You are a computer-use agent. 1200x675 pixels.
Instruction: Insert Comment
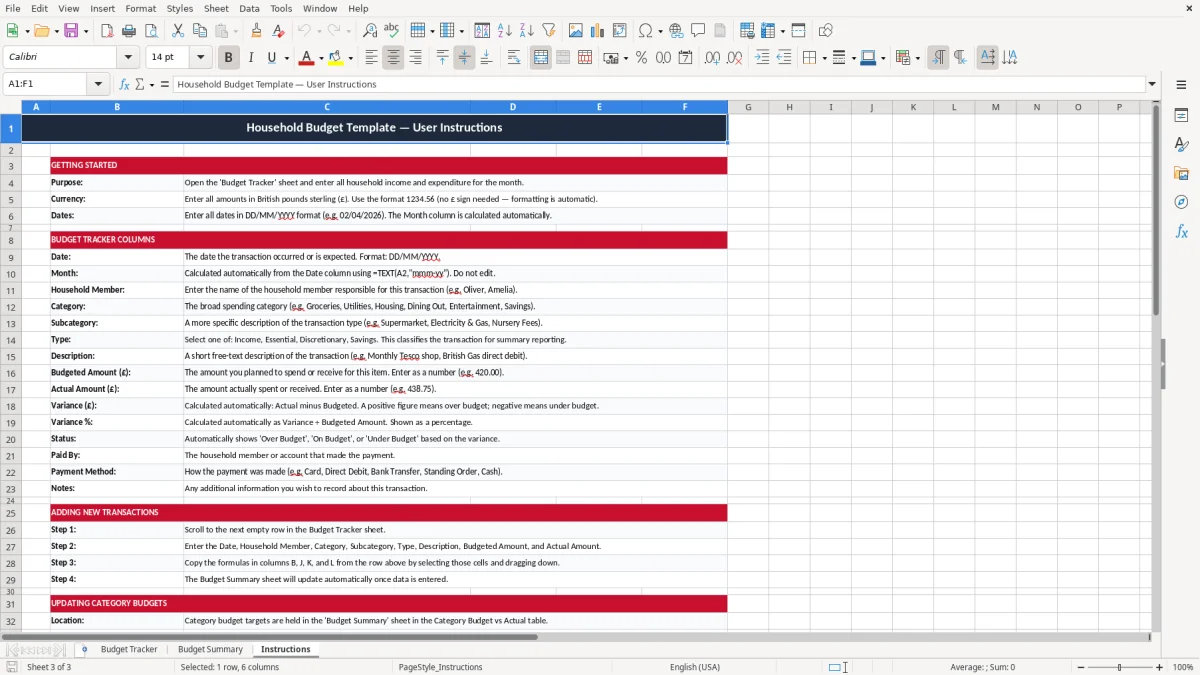pos(698,31)
